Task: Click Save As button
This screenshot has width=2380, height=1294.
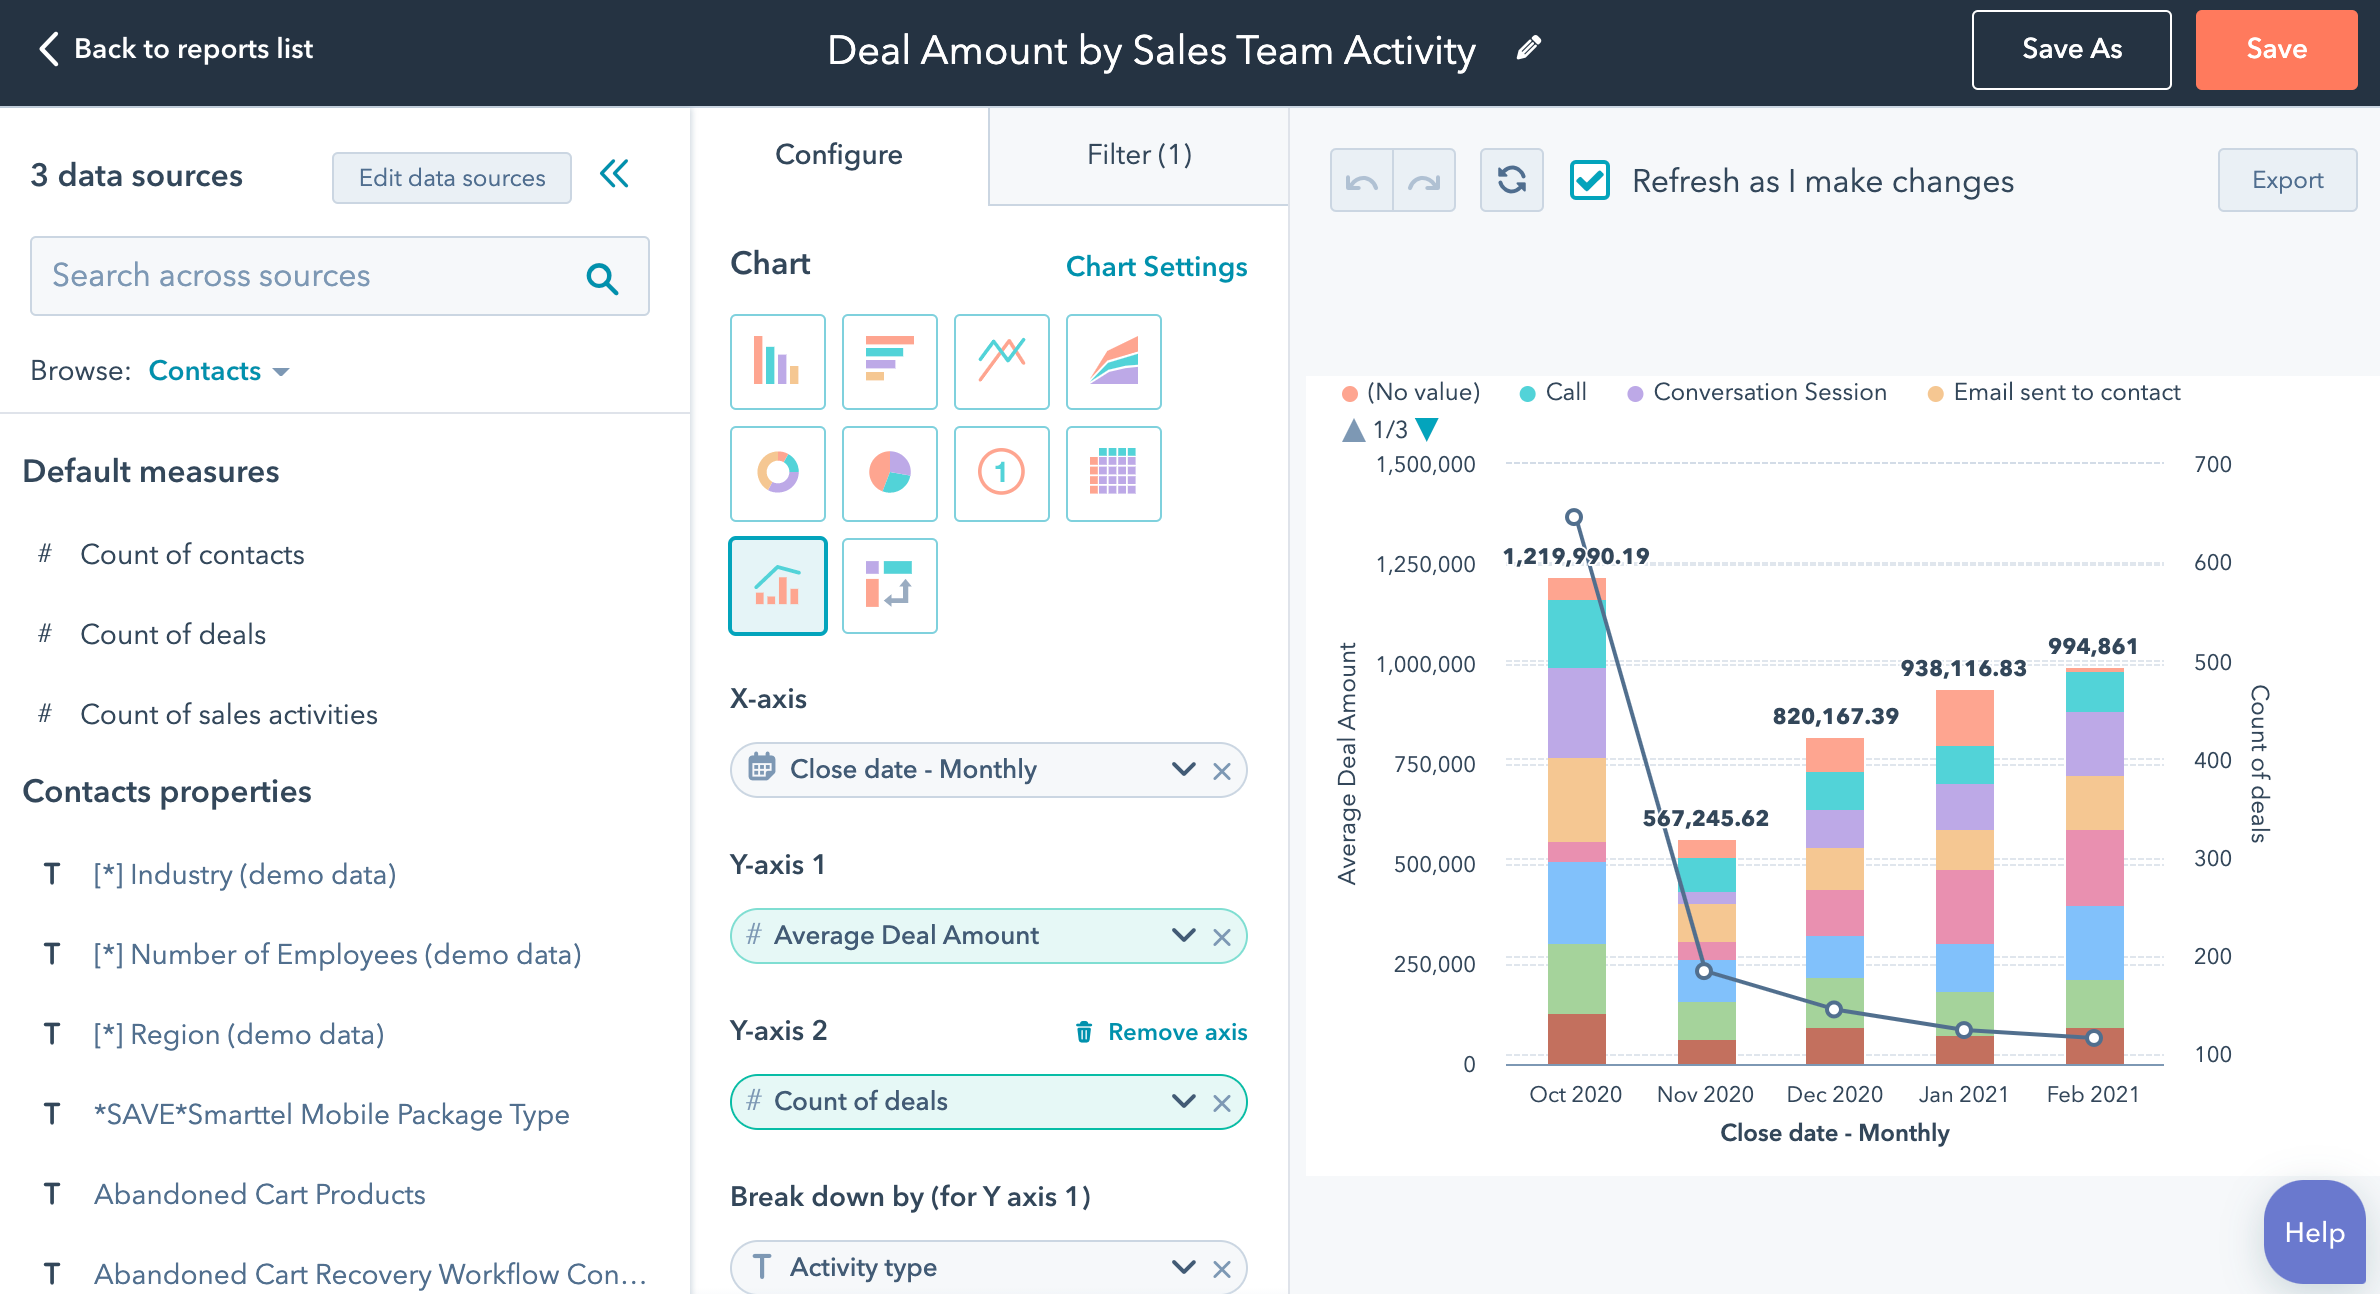Action: coord(2069,48)
